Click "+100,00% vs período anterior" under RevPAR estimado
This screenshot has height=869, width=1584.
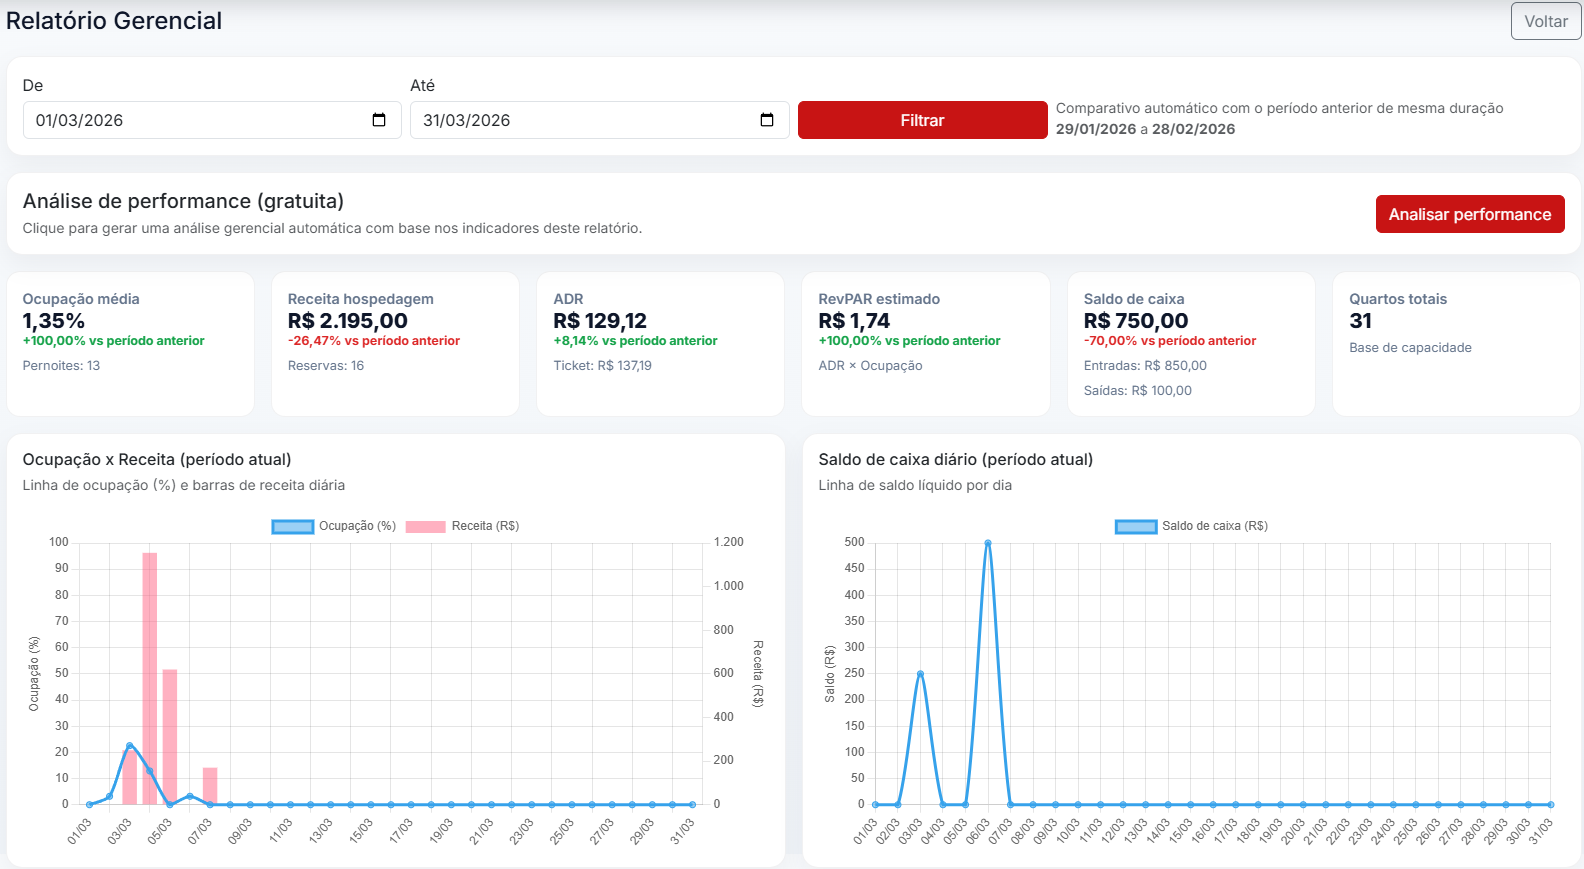[x=909, y=341]
